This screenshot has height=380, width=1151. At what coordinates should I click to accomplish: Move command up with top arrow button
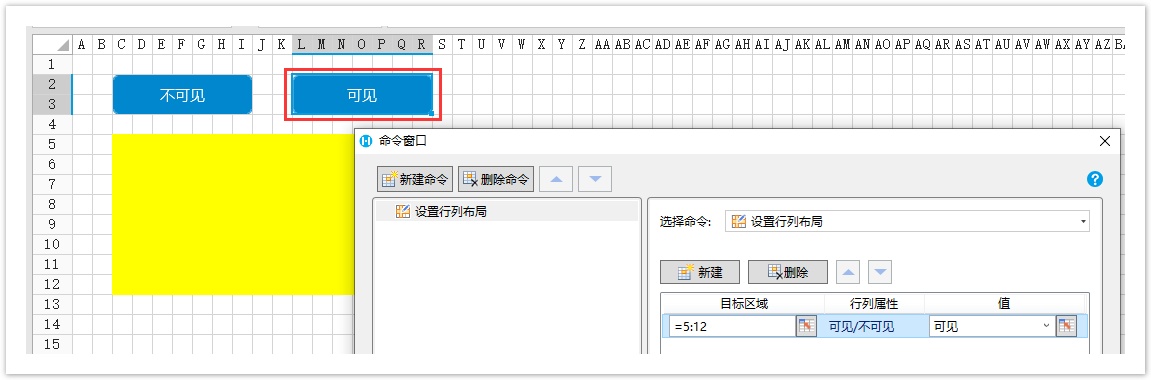click(556, 179)
